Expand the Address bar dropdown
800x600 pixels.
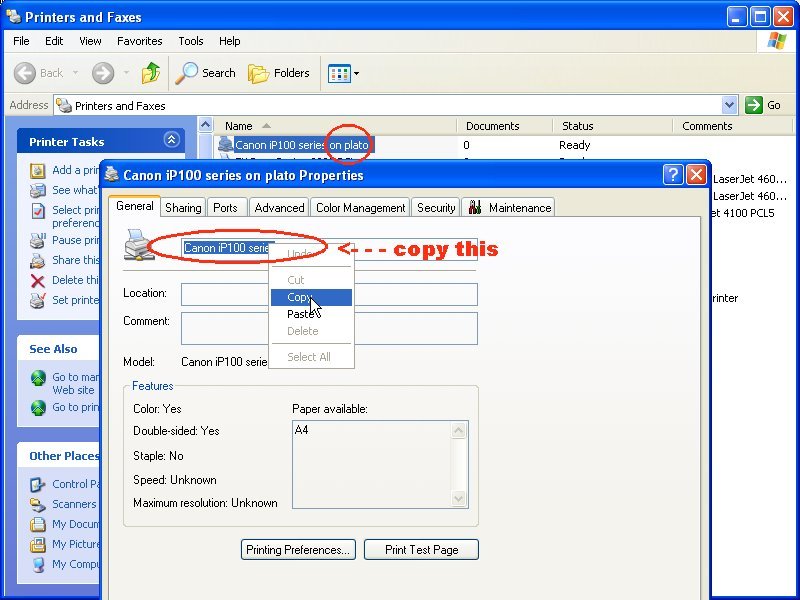pyautogui.click(x=729, y=105)
